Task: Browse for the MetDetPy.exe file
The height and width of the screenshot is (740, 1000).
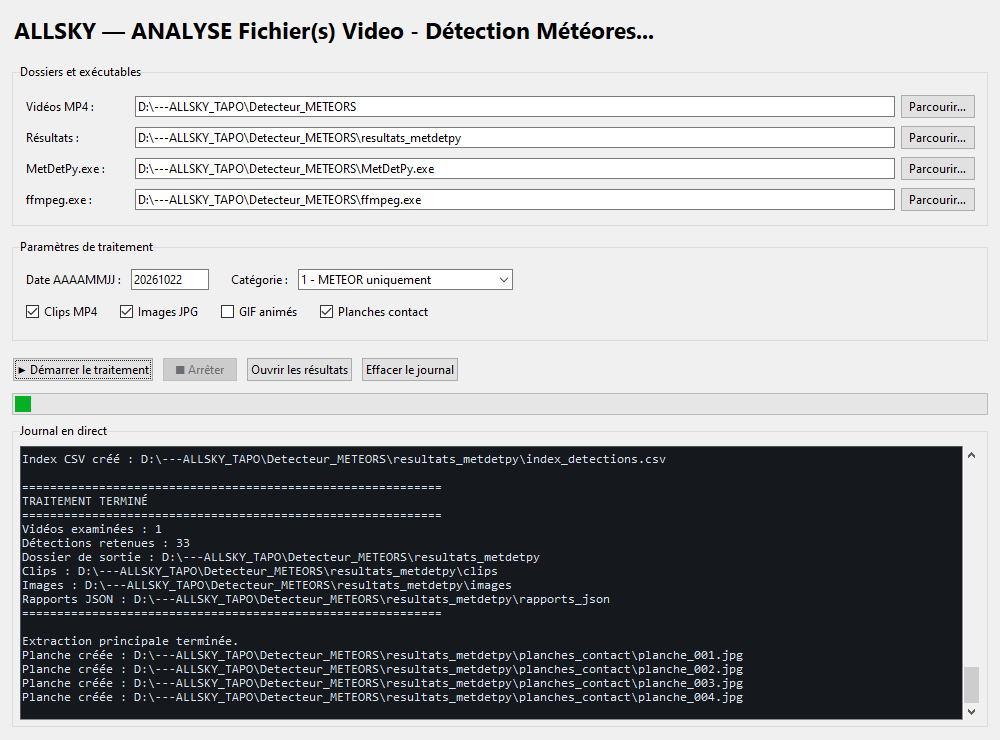Action: [x=938, y=169]
